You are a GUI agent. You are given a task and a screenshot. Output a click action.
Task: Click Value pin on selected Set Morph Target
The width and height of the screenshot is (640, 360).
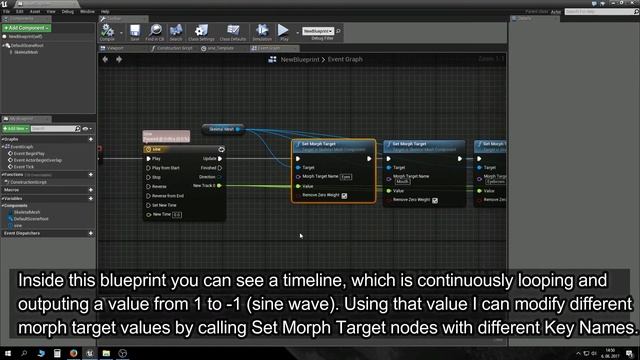click(298, 186)
